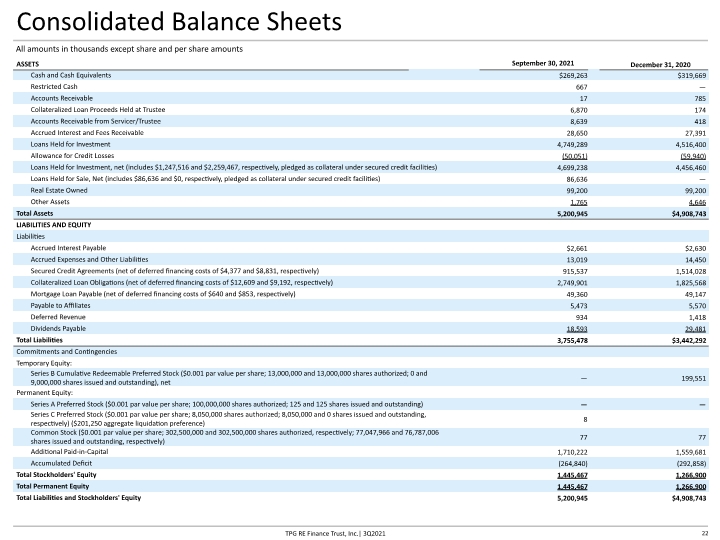Click the LIABILITIES AND EQUITY heading
This screenshot has width=720, height=540.
coord(54,225)
